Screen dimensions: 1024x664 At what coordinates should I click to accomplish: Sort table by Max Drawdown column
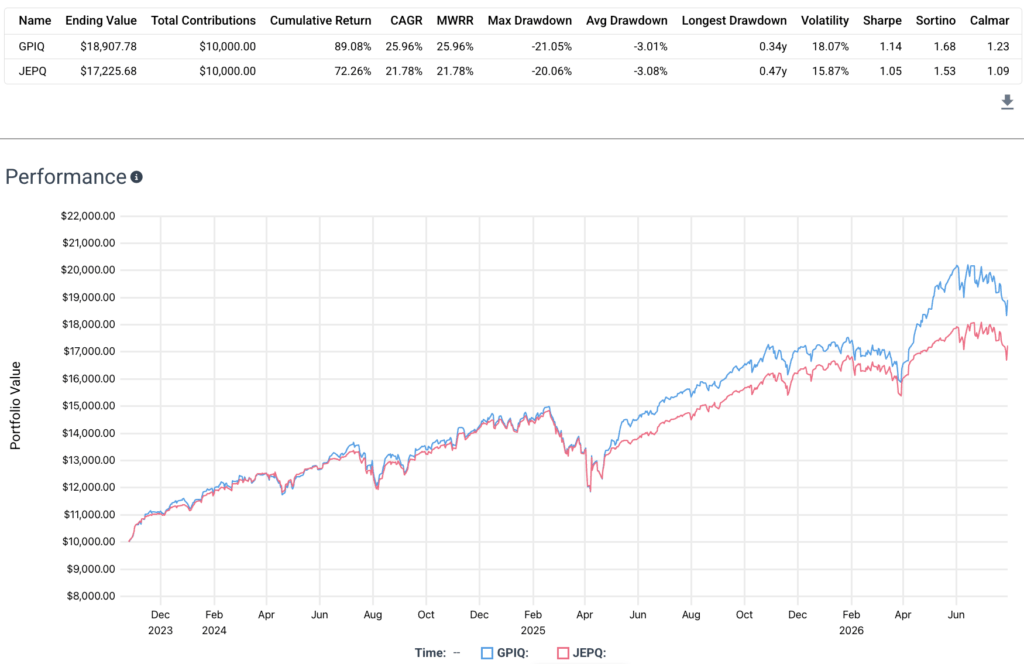pos(529,20)
